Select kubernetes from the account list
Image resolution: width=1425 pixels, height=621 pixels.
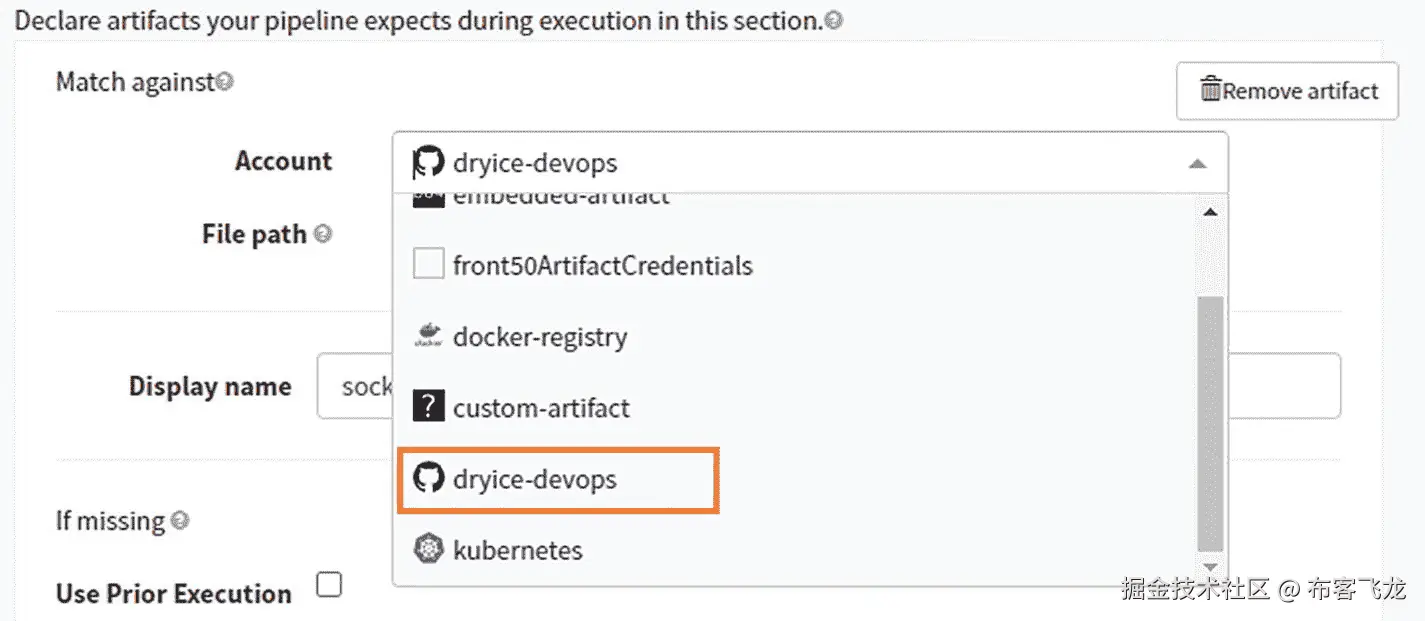(x=517, y=550)
